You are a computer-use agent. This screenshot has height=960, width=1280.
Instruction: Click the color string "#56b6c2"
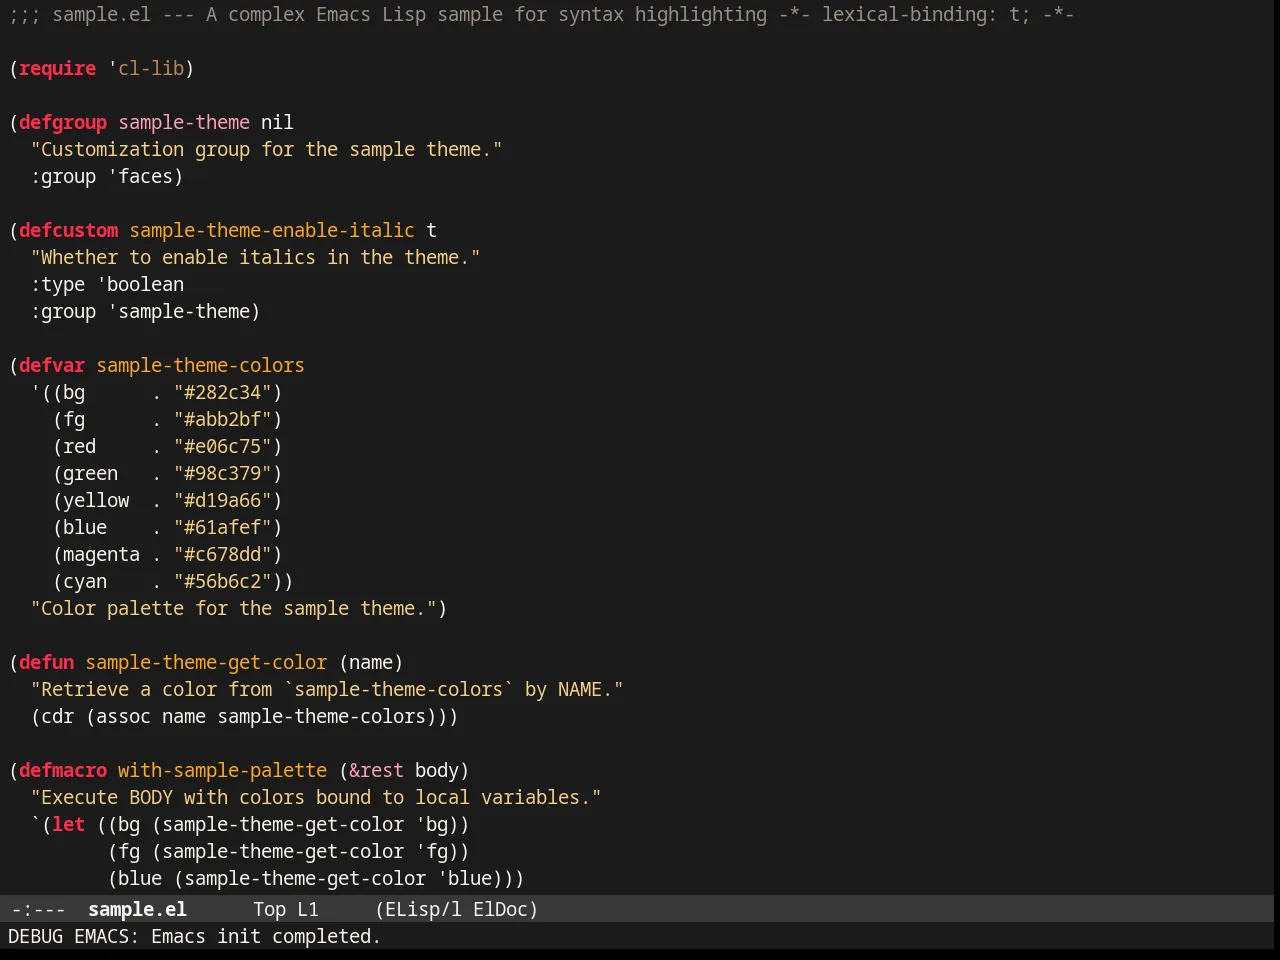[x=223, y=581]
